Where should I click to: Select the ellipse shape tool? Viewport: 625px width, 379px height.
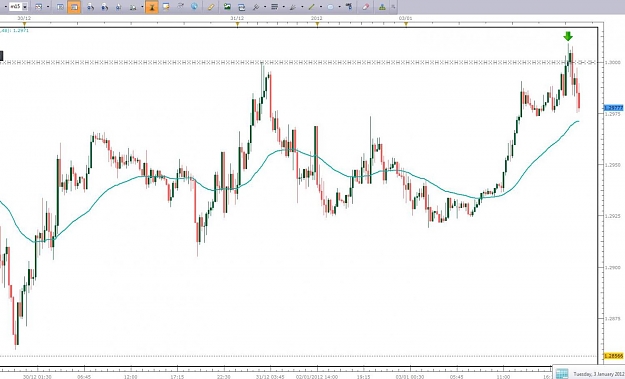[330, 7]
